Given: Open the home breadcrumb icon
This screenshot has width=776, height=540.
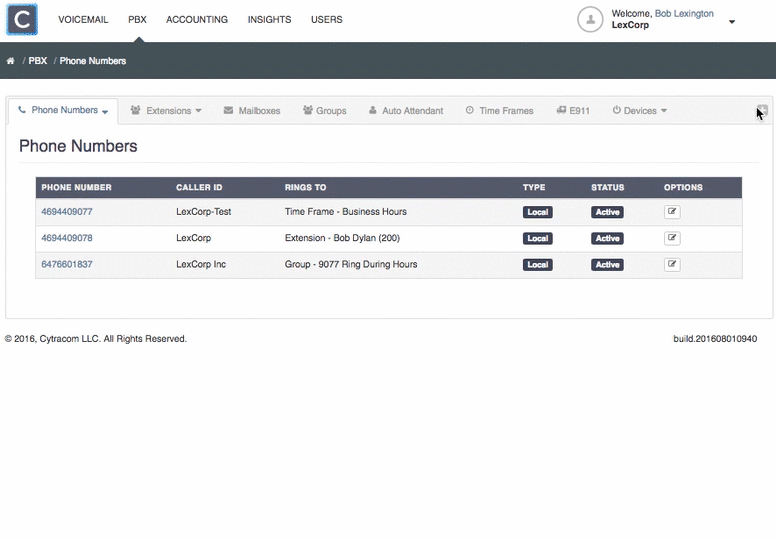Looking at the screenshot, I should tap(10, 61).
